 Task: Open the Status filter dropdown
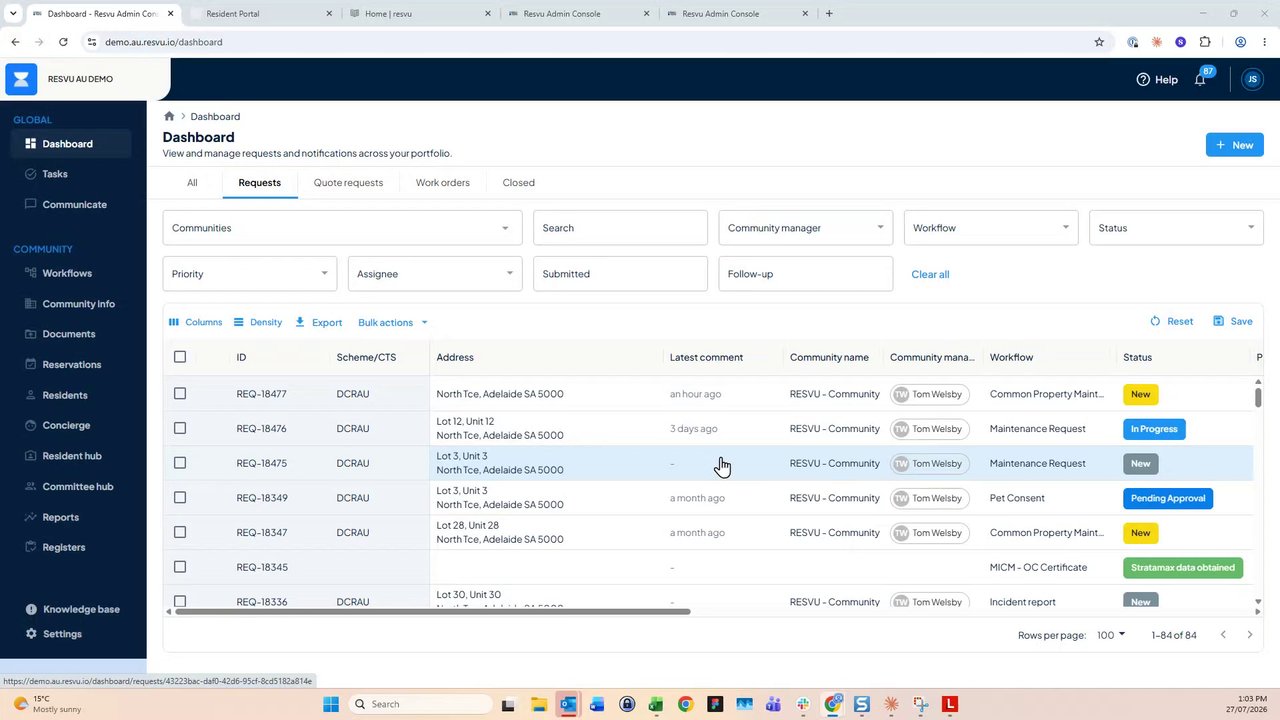[x=1176, y=228]
